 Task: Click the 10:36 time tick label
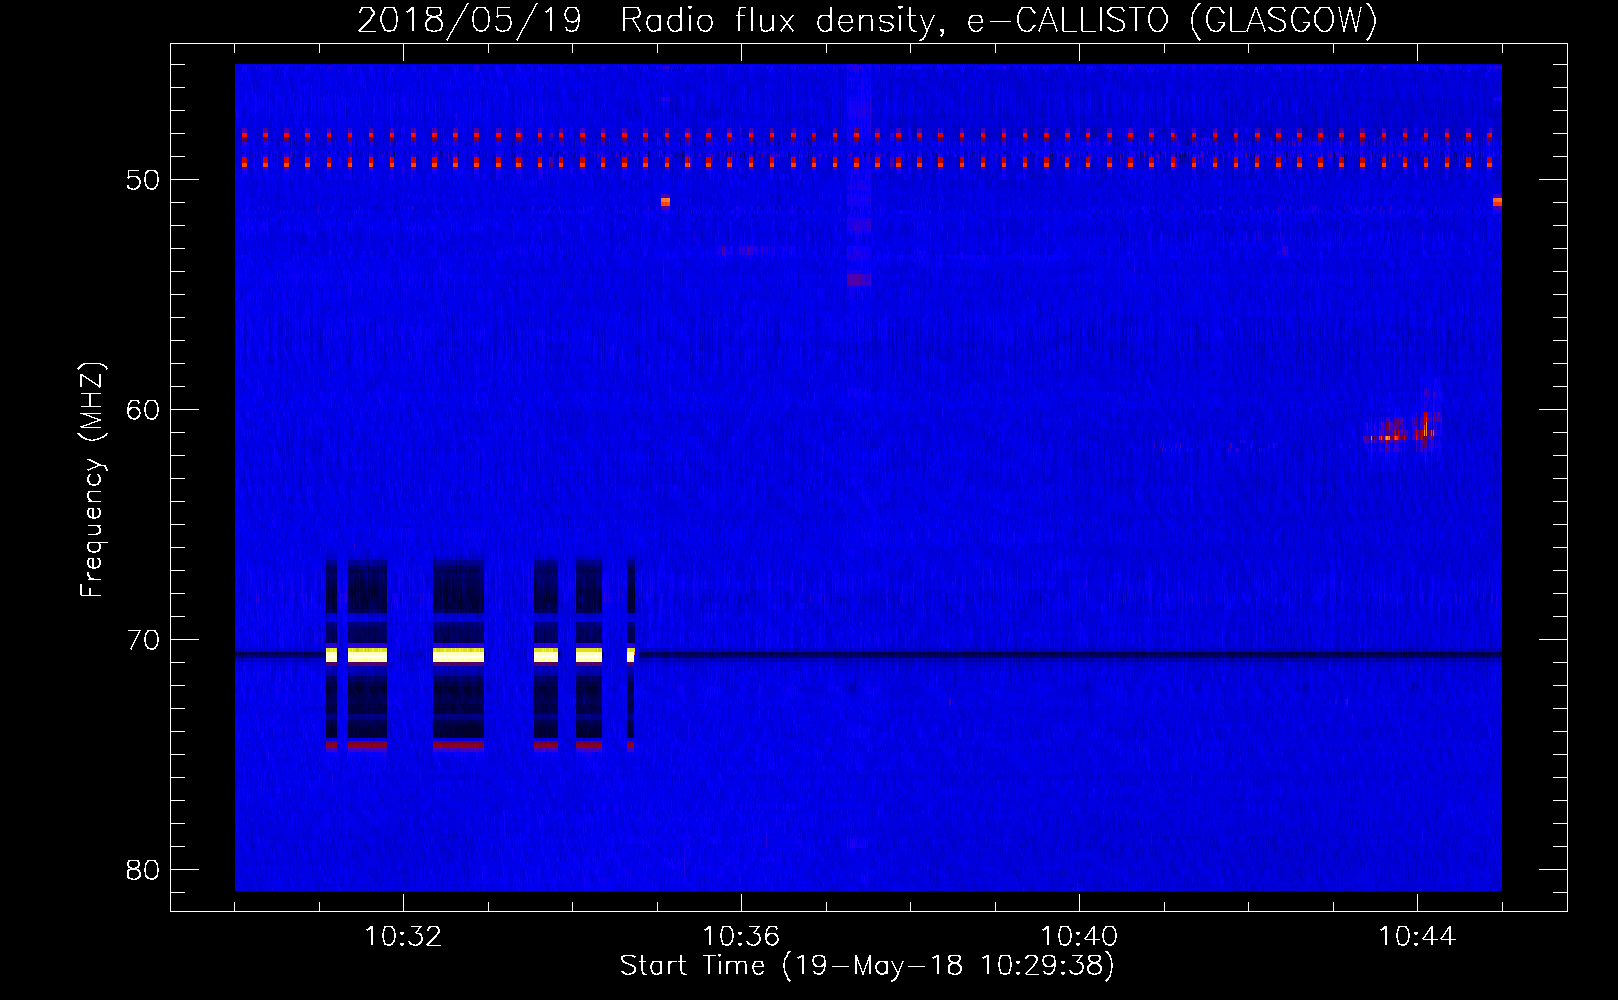pyautogui.click(x=741, y=937)
